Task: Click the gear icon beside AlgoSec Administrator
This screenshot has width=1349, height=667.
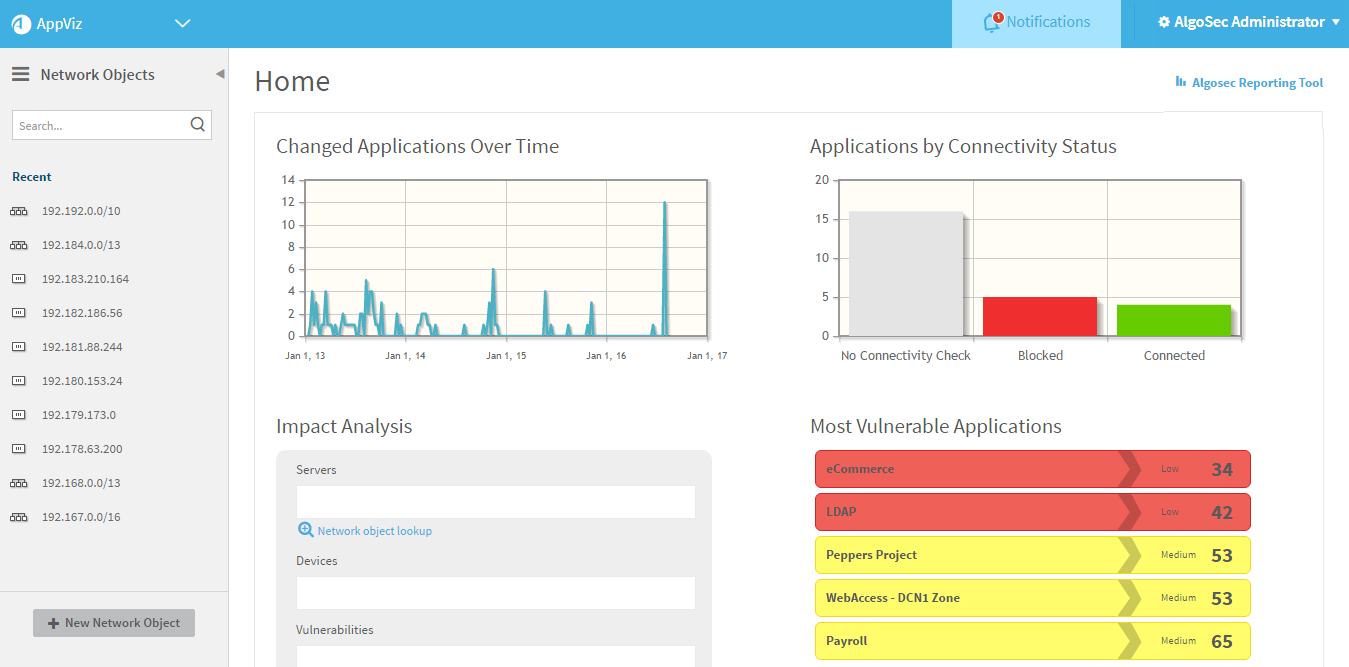Action: coord(1164,22)
